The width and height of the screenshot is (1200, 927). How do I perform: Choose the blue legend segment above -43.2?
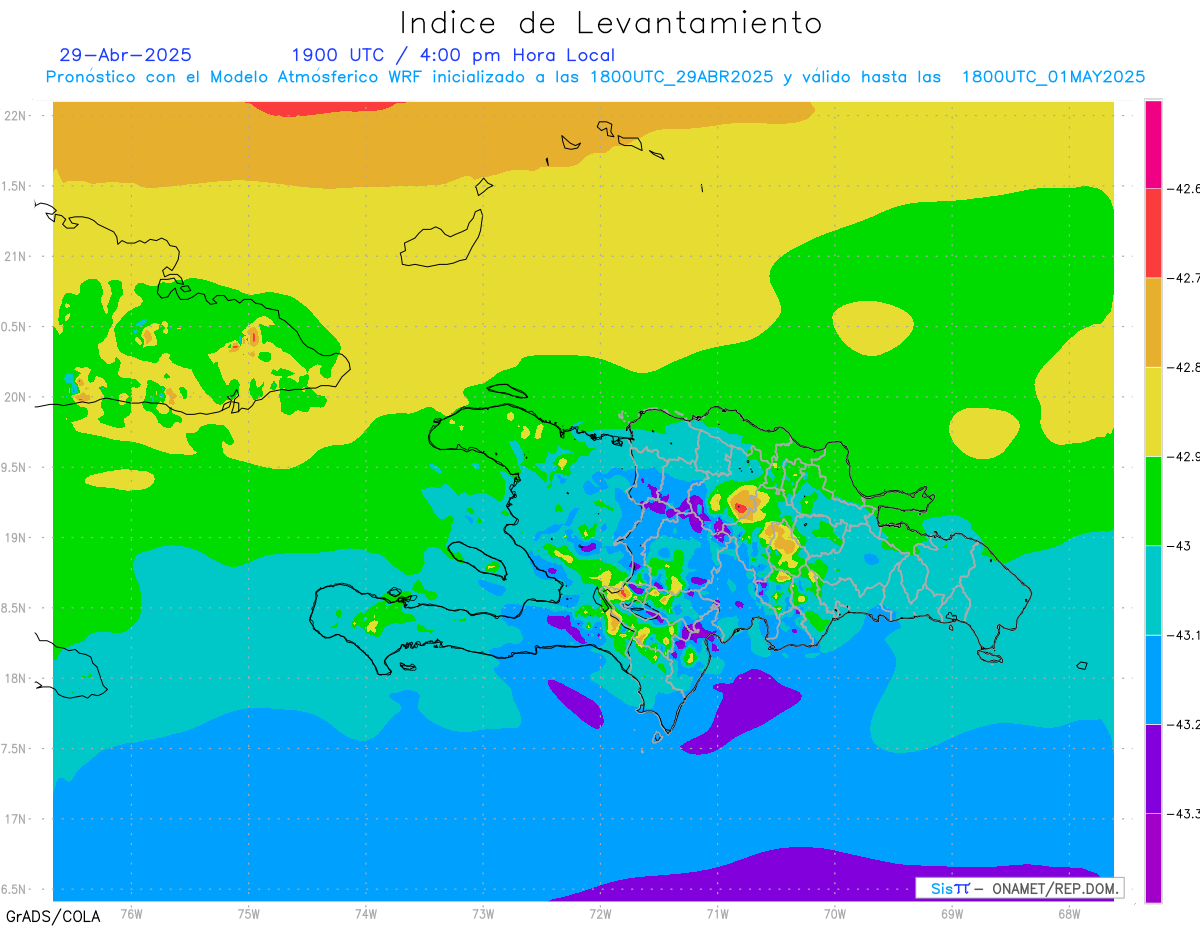click(1153, 679)
